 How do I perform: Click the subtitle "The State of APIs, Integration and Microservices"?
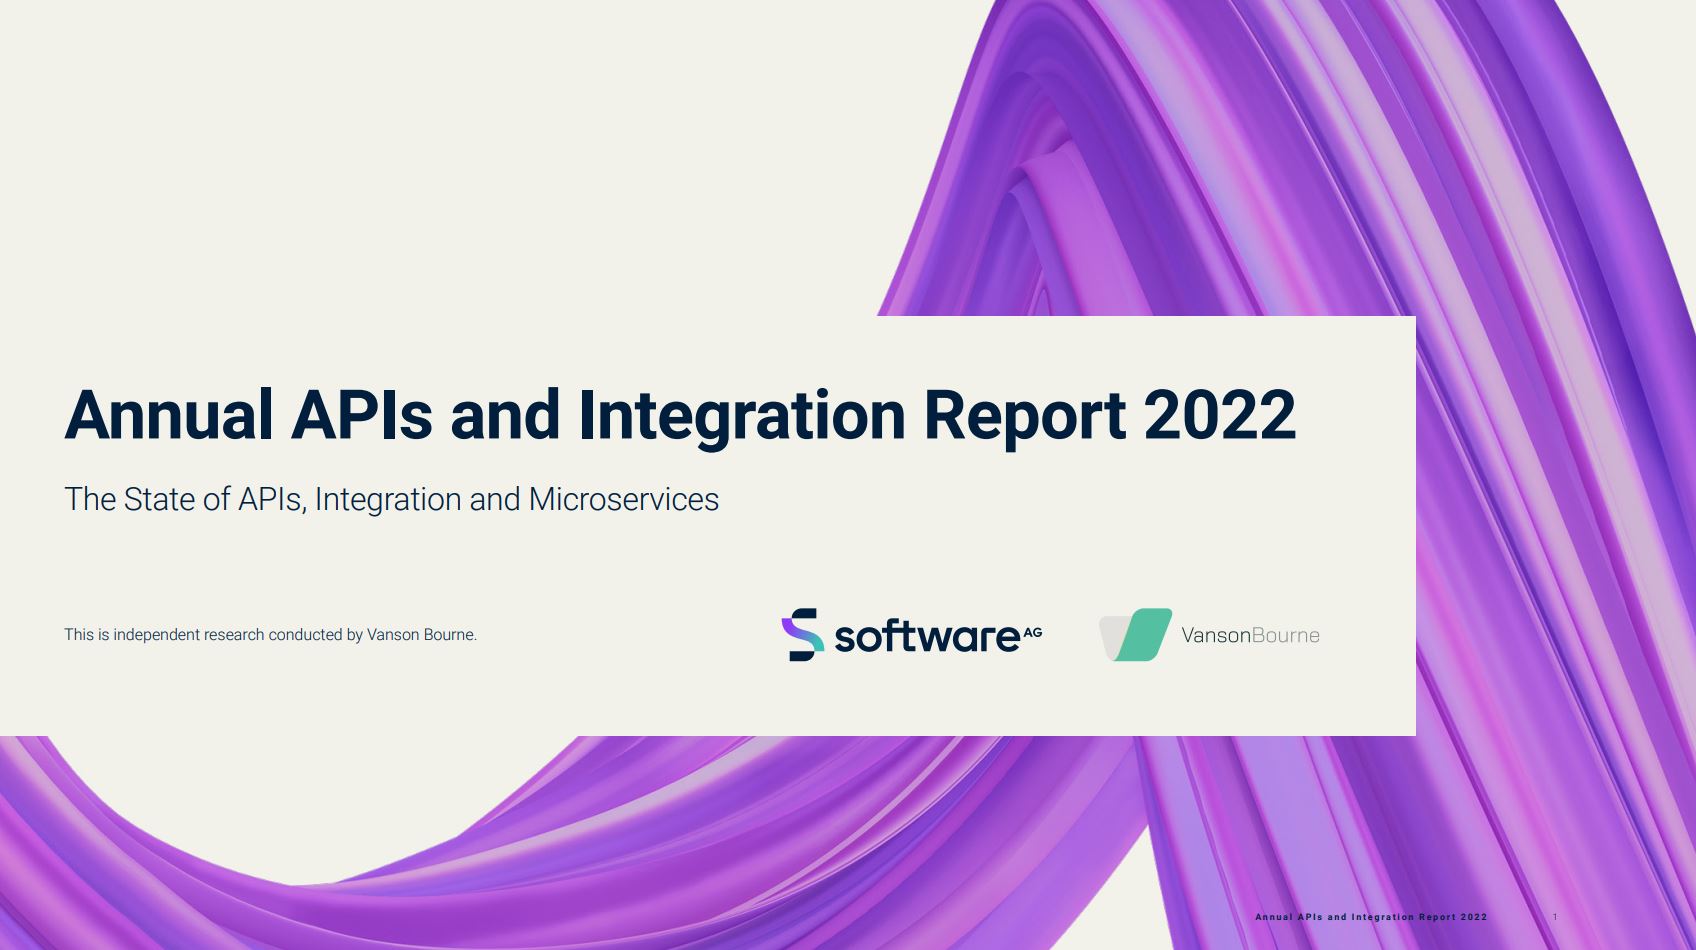point(391,499)
